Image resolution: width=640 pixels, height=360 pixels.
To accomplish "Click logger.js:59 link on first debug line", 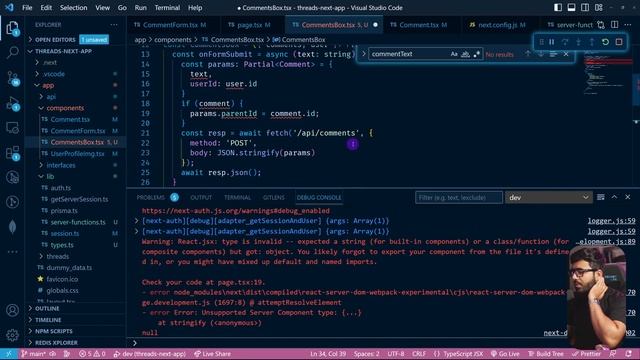I will pyautogui.click(x=611, y=221).
